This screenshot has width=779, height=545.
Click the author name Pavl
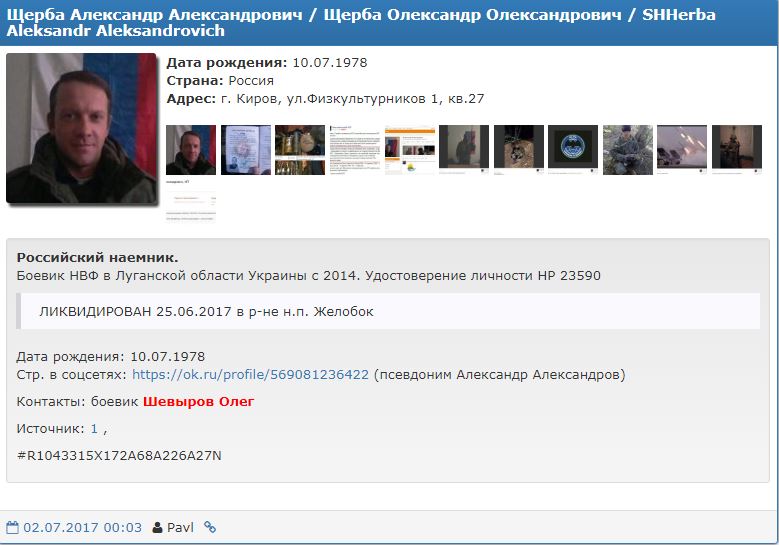pyautogui.click(x=180, y=528)
